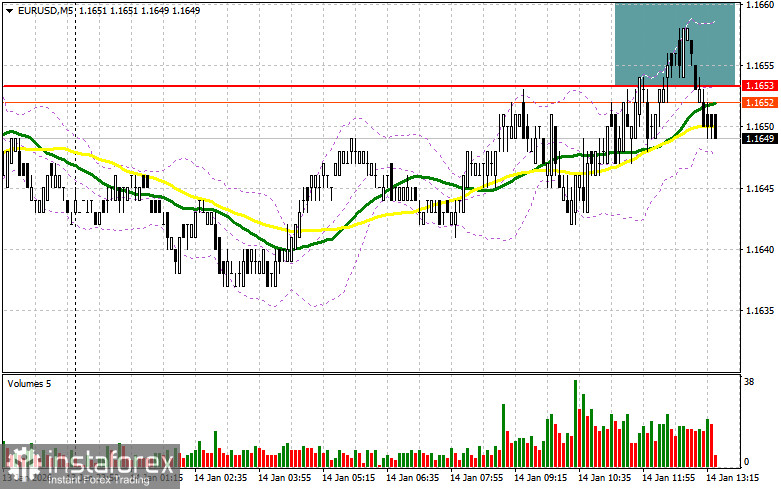Click the Volumes 5 indicator label

click(29, 384)
